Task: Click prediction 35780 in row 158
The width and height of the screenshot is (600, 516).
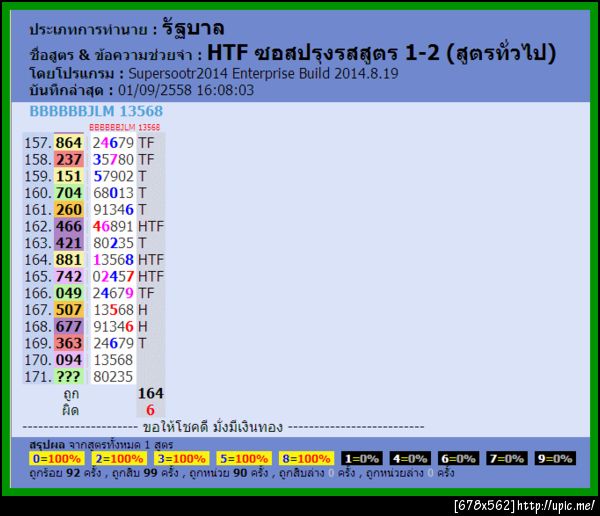Action: point(113,160)
